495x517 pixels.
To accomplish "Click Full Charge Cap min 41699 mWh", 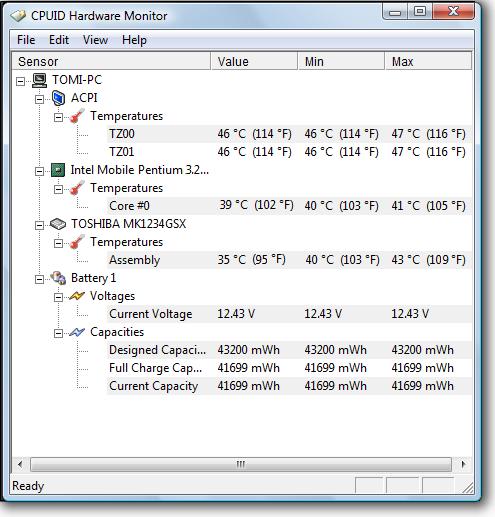I will pyautogui.click(x=335, y=368).
